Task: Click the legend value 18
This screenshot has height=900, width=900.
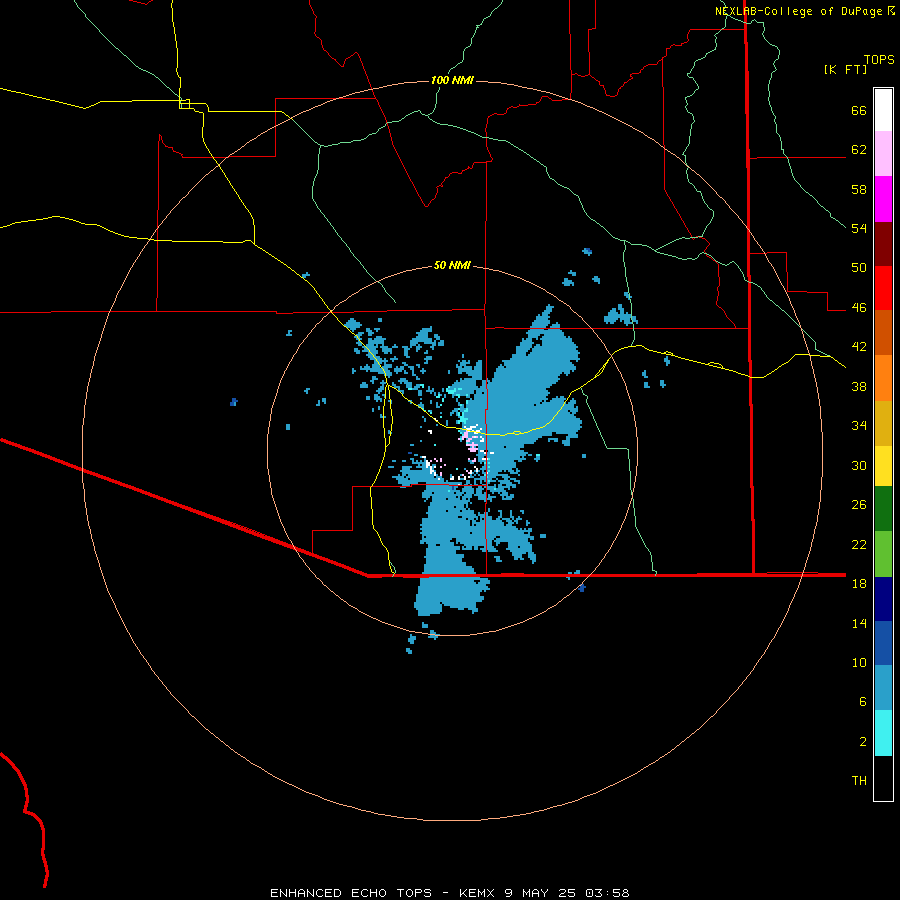Action: click(859, 584)
